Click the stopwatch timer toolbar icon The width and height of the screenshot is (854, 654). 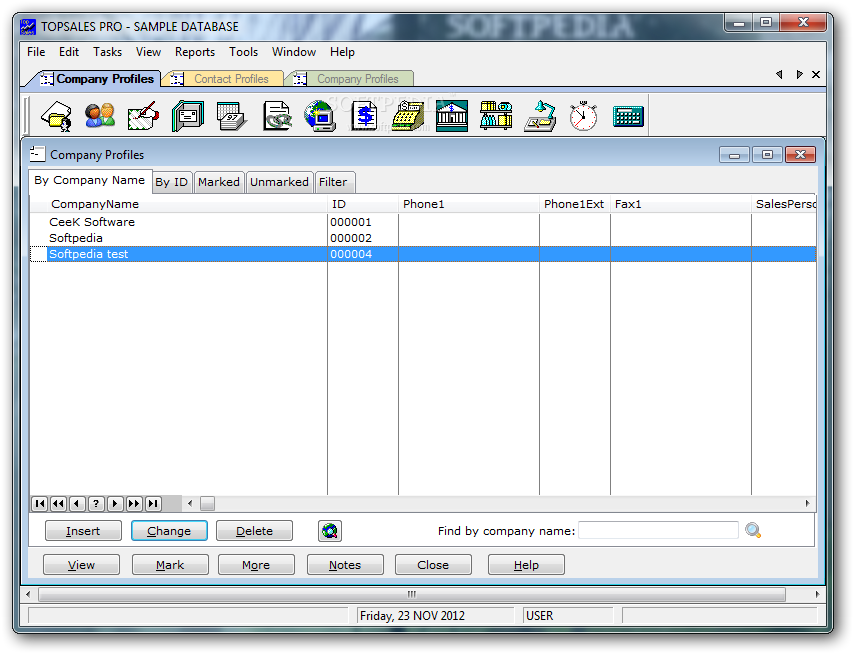pos(583,116)
